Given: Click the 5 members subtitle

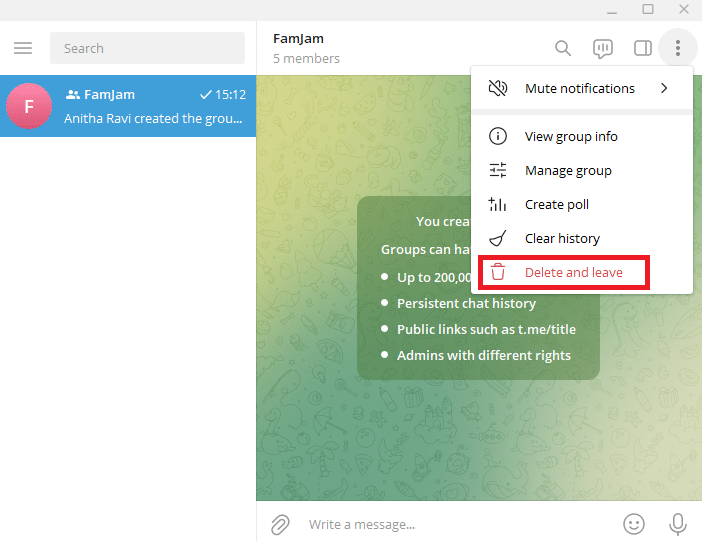Looking at the screenshot, I should tap(306, 59).
